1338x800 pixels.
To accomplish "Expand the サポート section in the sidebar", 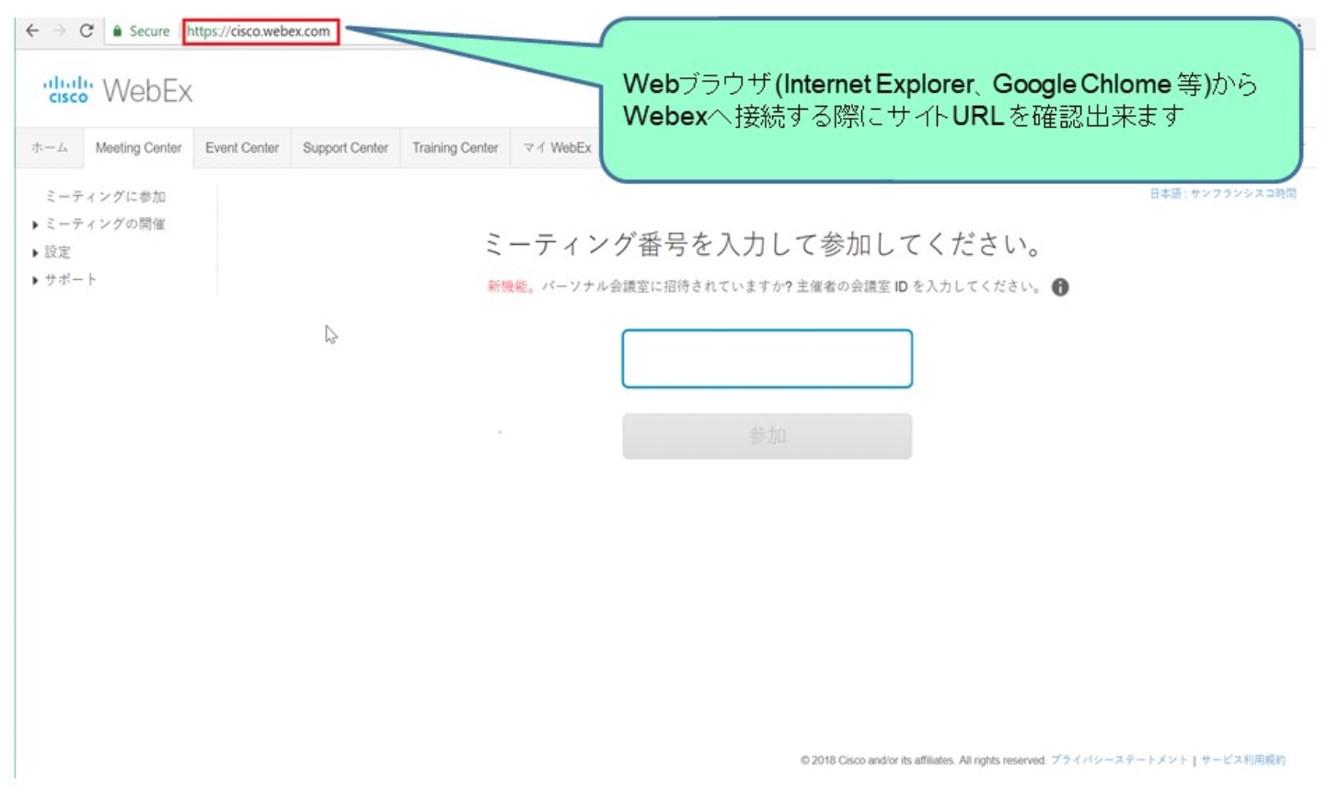I will point(70,280).
